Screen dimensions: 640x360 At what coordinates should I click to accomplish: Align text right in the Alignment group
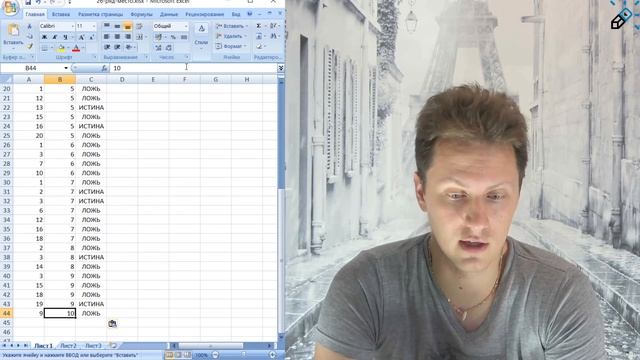(x=128, y=37)
